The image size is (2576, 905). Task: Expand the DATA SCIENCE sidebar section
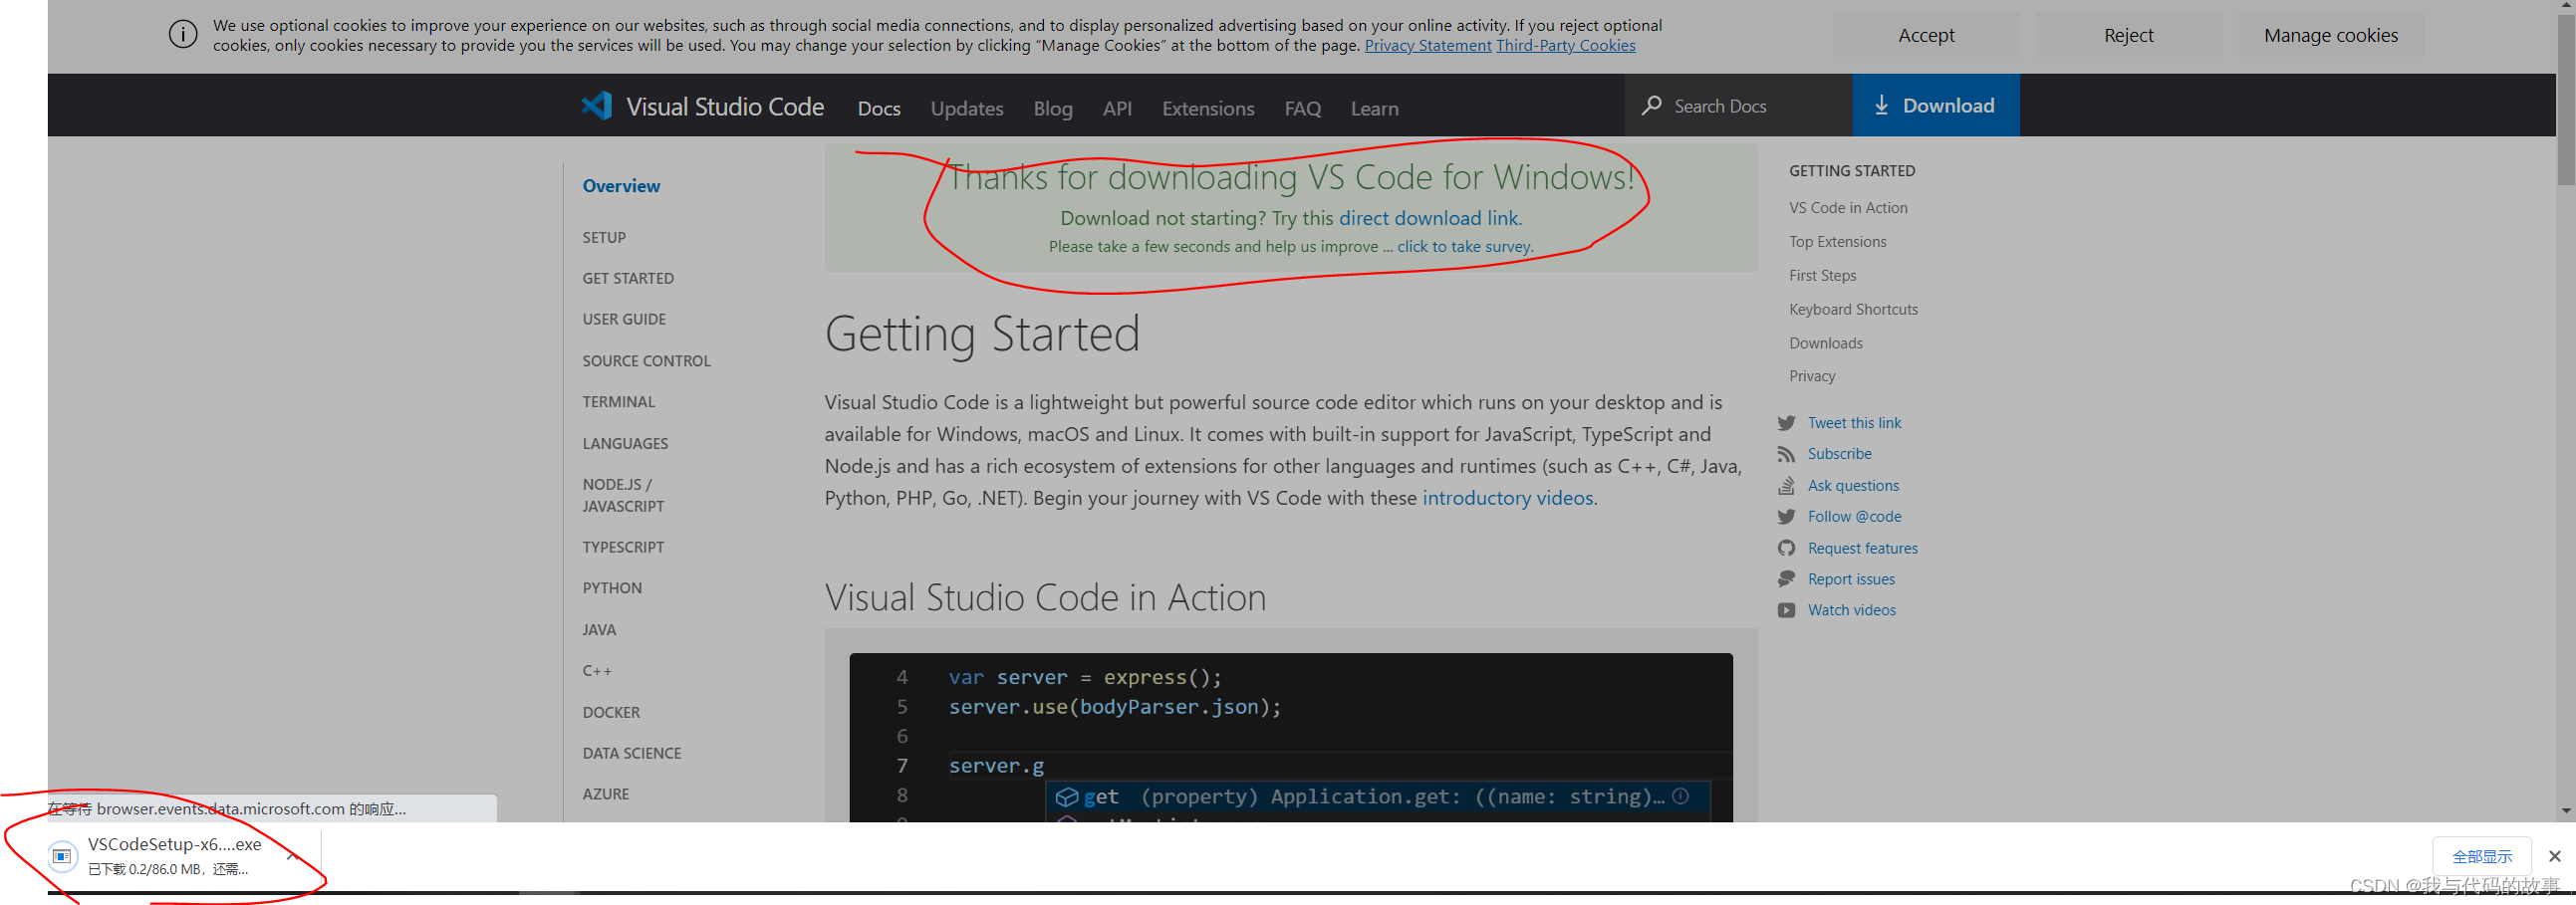[x=631, y=753]
